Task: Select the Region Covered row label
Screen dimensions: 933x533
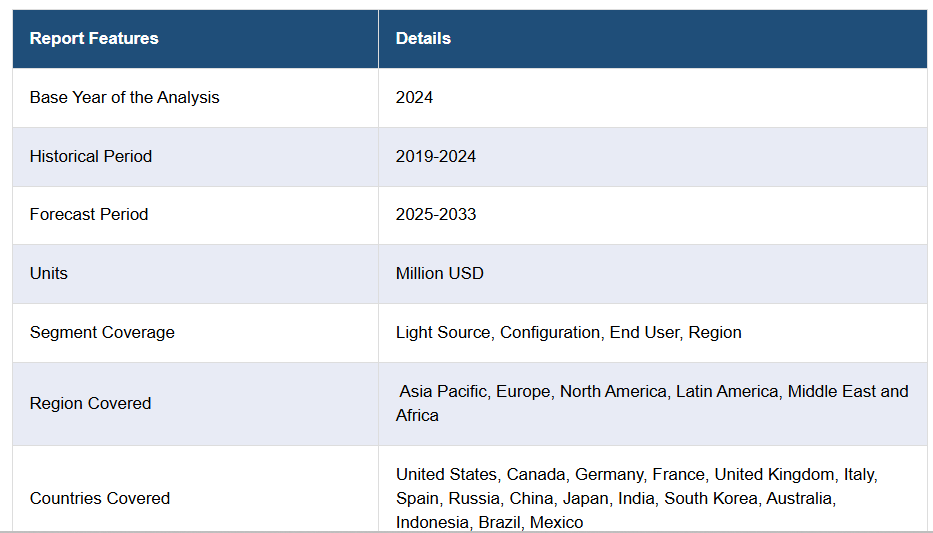Action: (91, 404)
